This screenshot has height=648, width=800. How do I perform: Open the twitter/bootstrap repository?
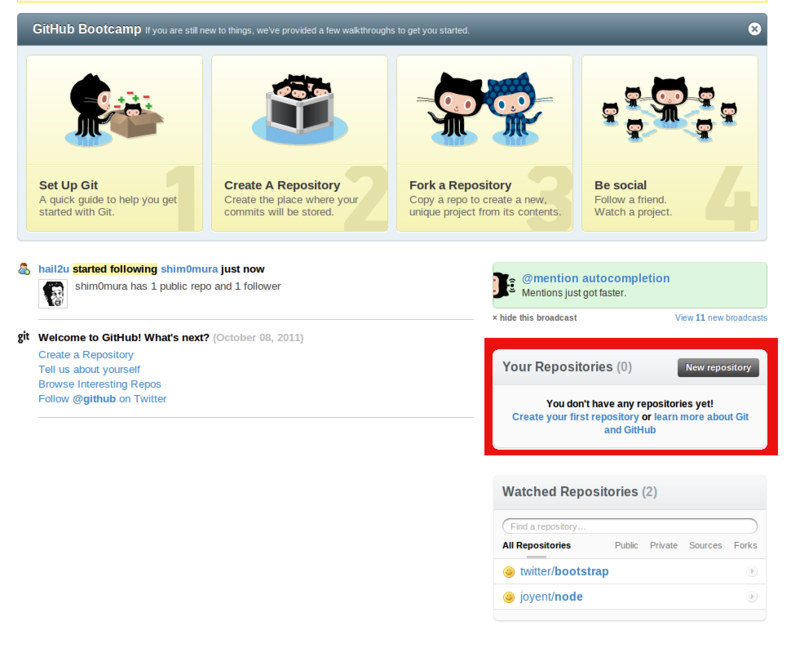tap(564, 571)
